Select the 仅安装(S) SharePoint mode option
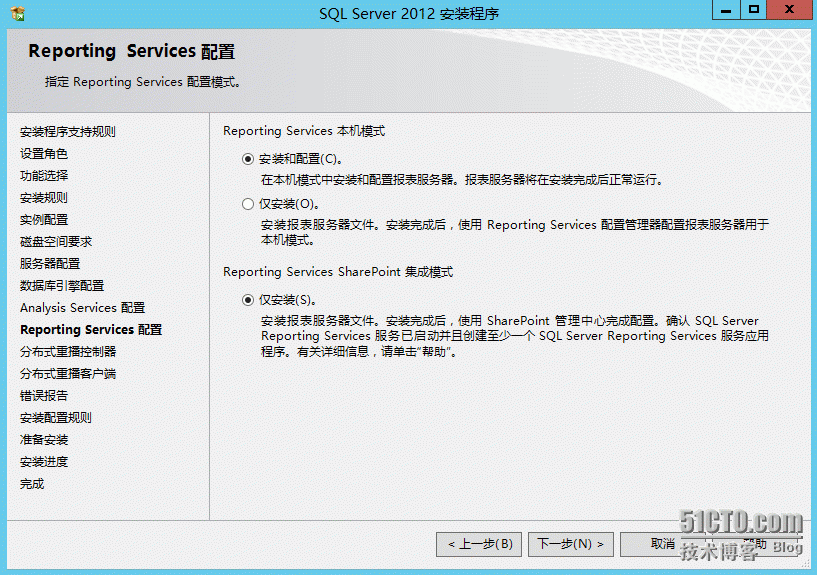 point(248,300)
